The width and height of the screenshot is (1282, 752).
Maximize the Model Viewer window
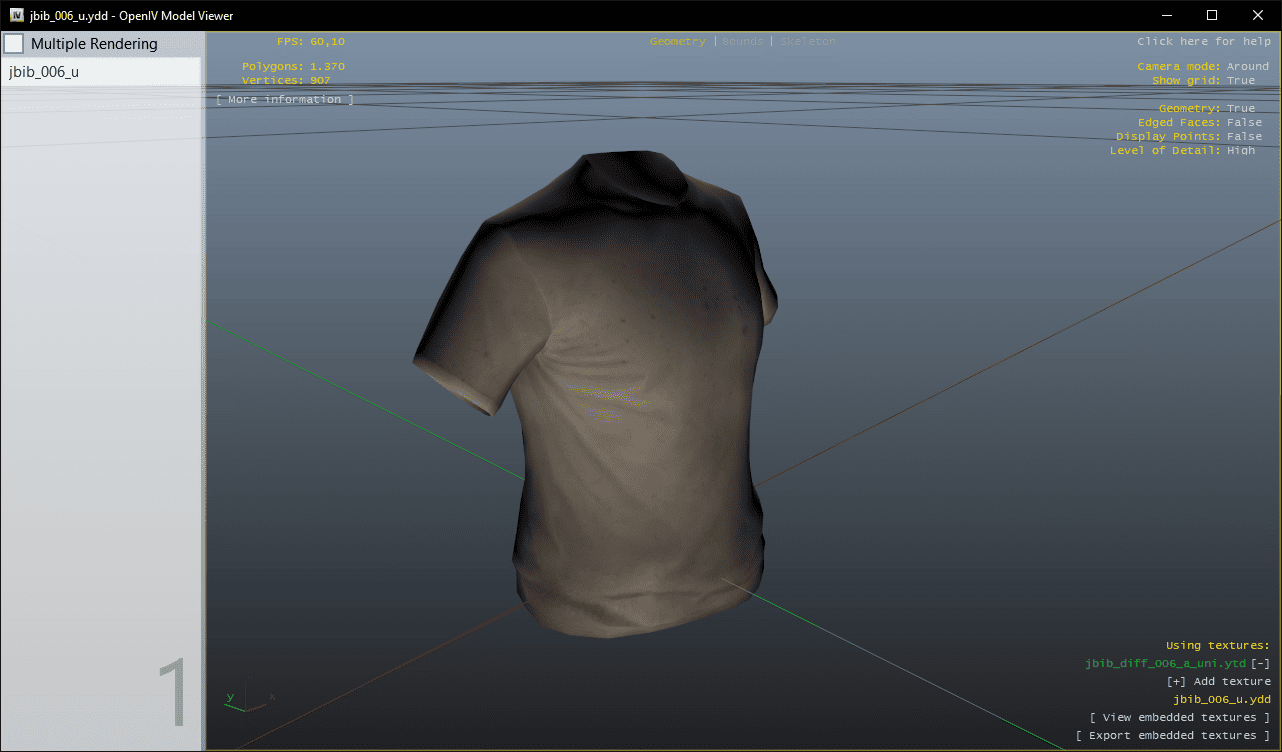pyautogui.click(x=1211, y=15)
